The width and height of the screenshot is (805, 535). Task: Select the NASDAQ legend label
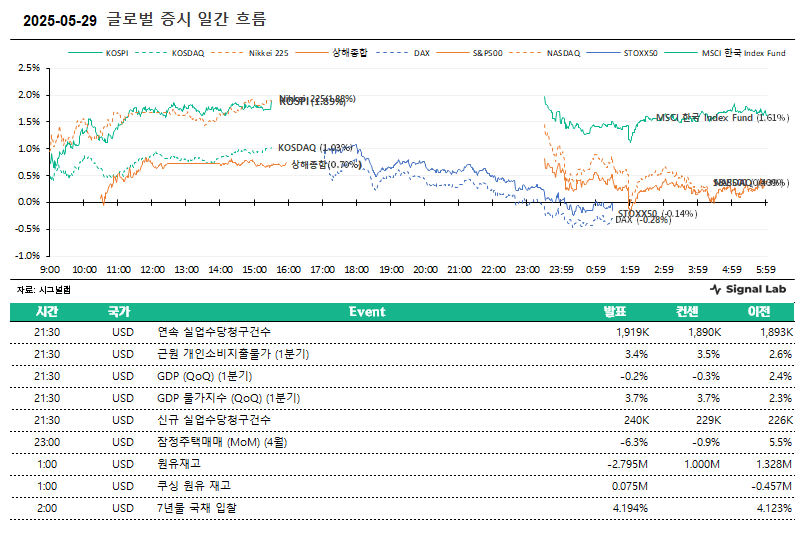tap(563, 53)
